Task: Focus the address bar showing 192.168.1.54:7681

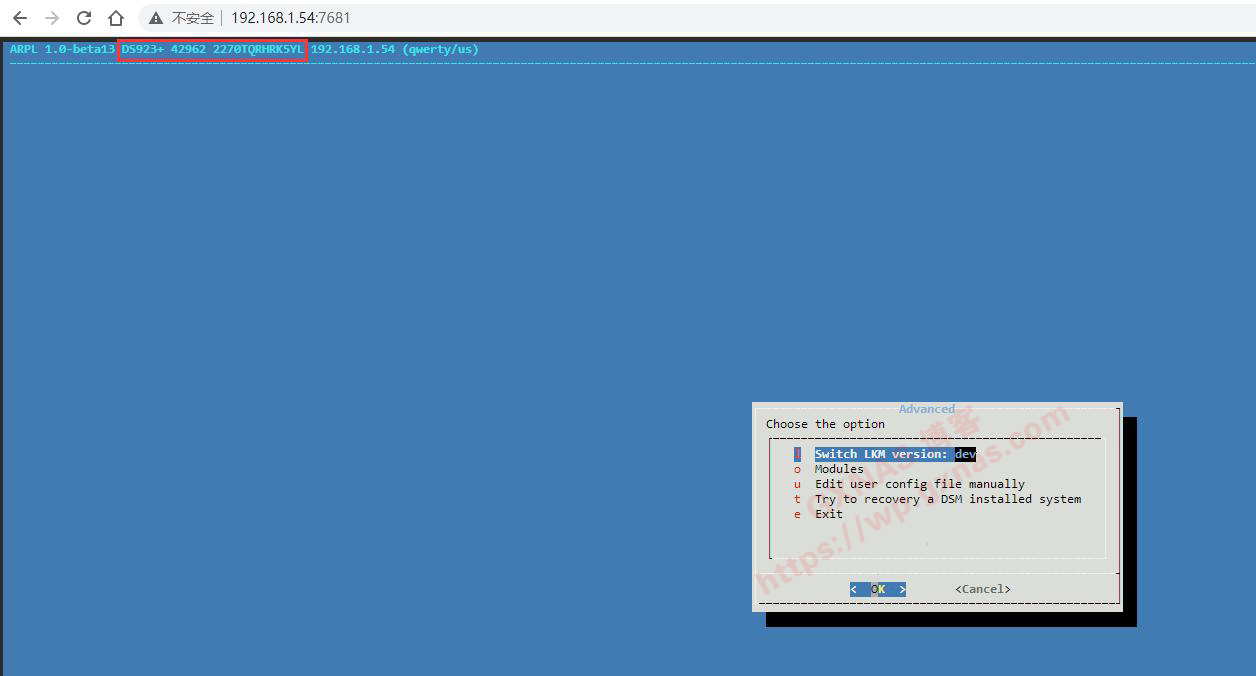Action: point(291,18)
